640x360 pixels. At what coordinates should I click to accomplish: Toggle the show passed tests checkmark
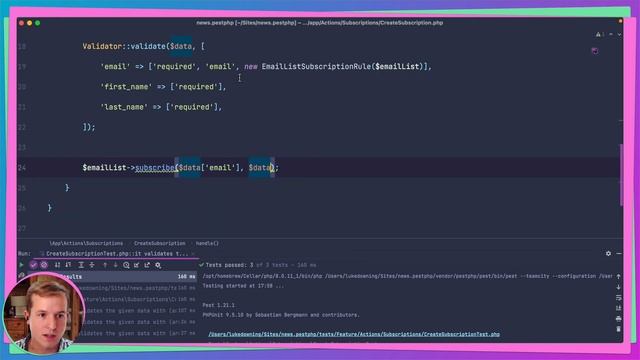pyautogui.click(x=33, y=265)
